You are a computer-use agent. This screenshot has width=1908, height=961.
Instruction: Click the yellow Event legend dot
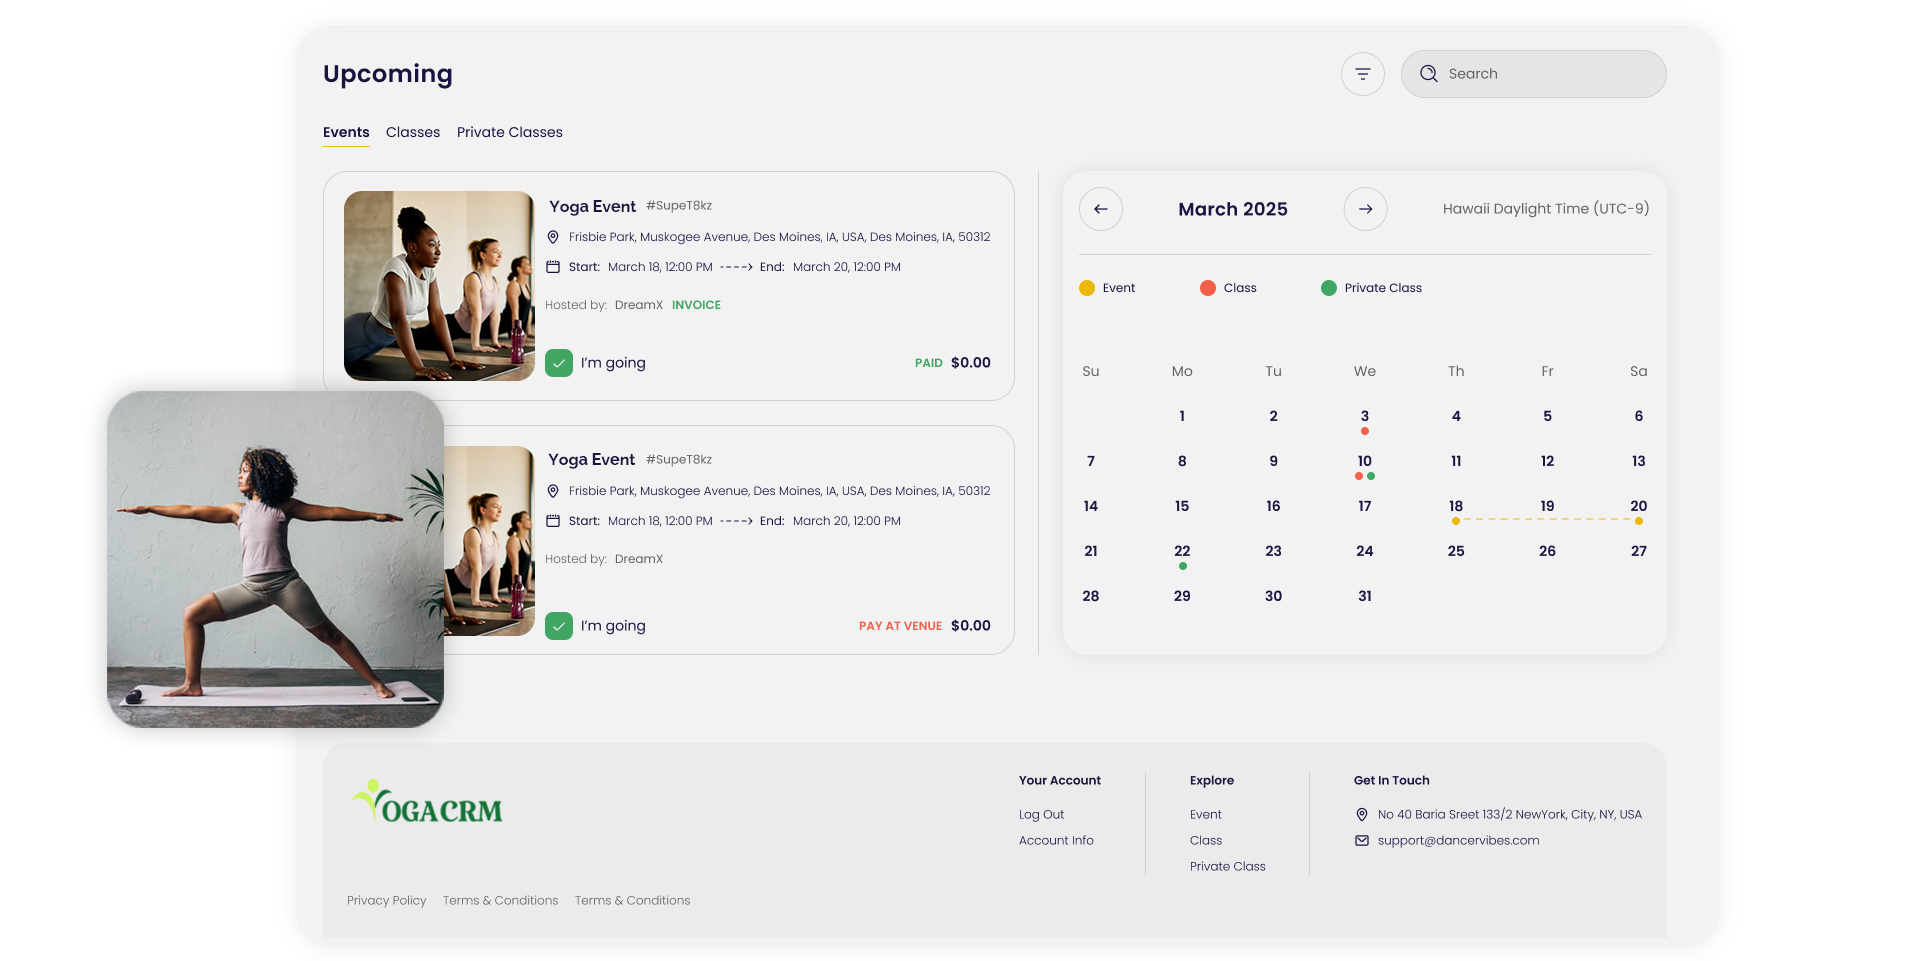tap(1087, 288)
